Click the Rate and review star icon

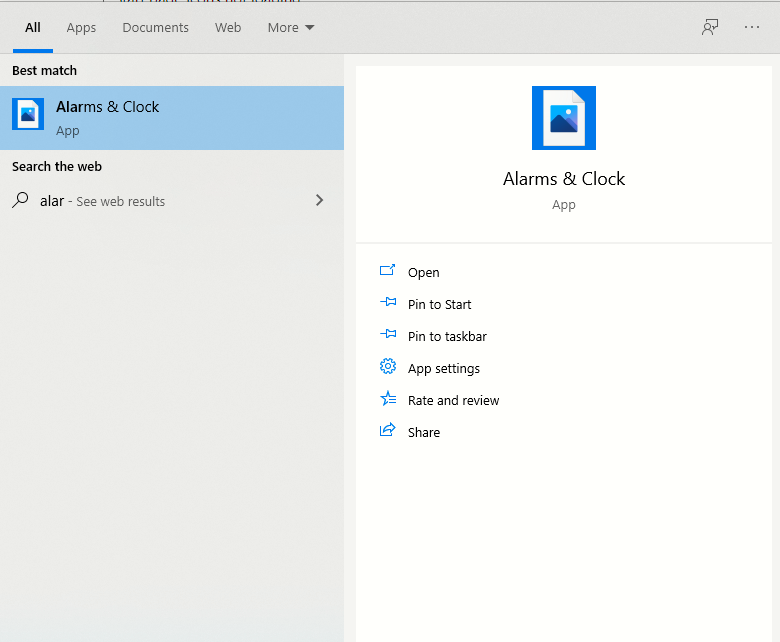pos(388,400)
